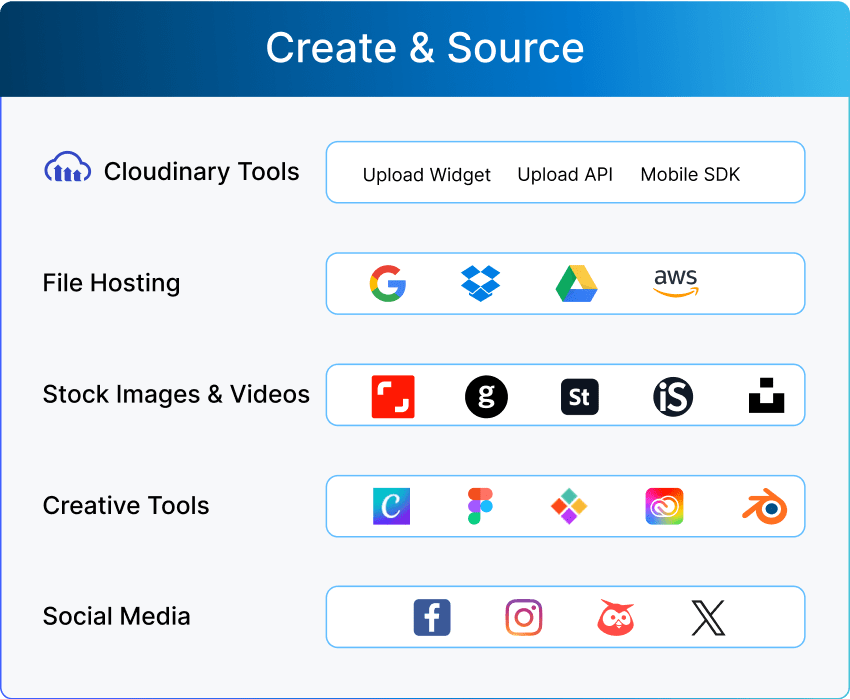This screenshot has width=850, height=699.
Task: Select the Figma icon
Action: (480, 506)
